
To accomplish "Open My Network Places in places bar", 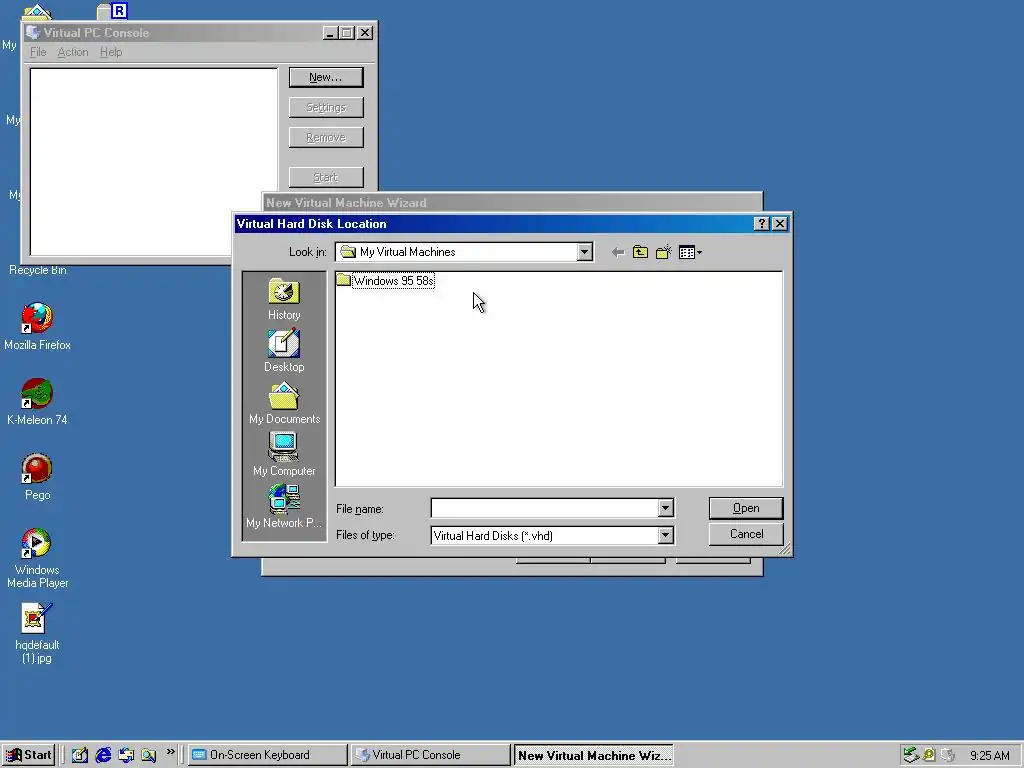I will [x=284, y=506].
